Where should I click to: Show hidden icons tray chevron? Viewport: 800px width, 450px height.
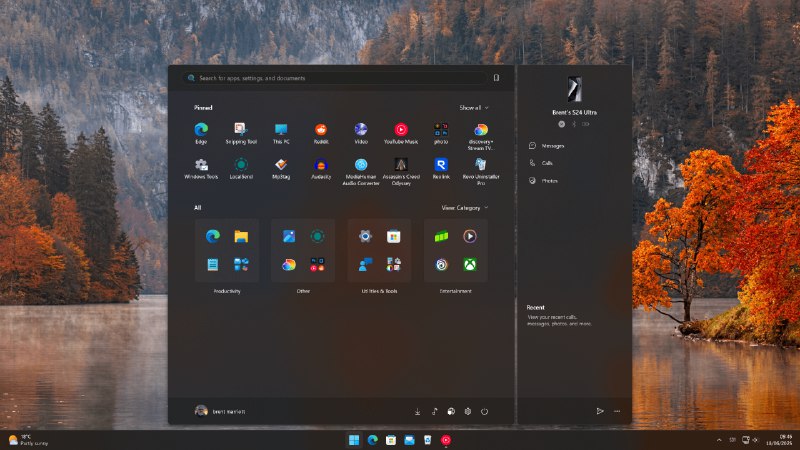[719, 440]
